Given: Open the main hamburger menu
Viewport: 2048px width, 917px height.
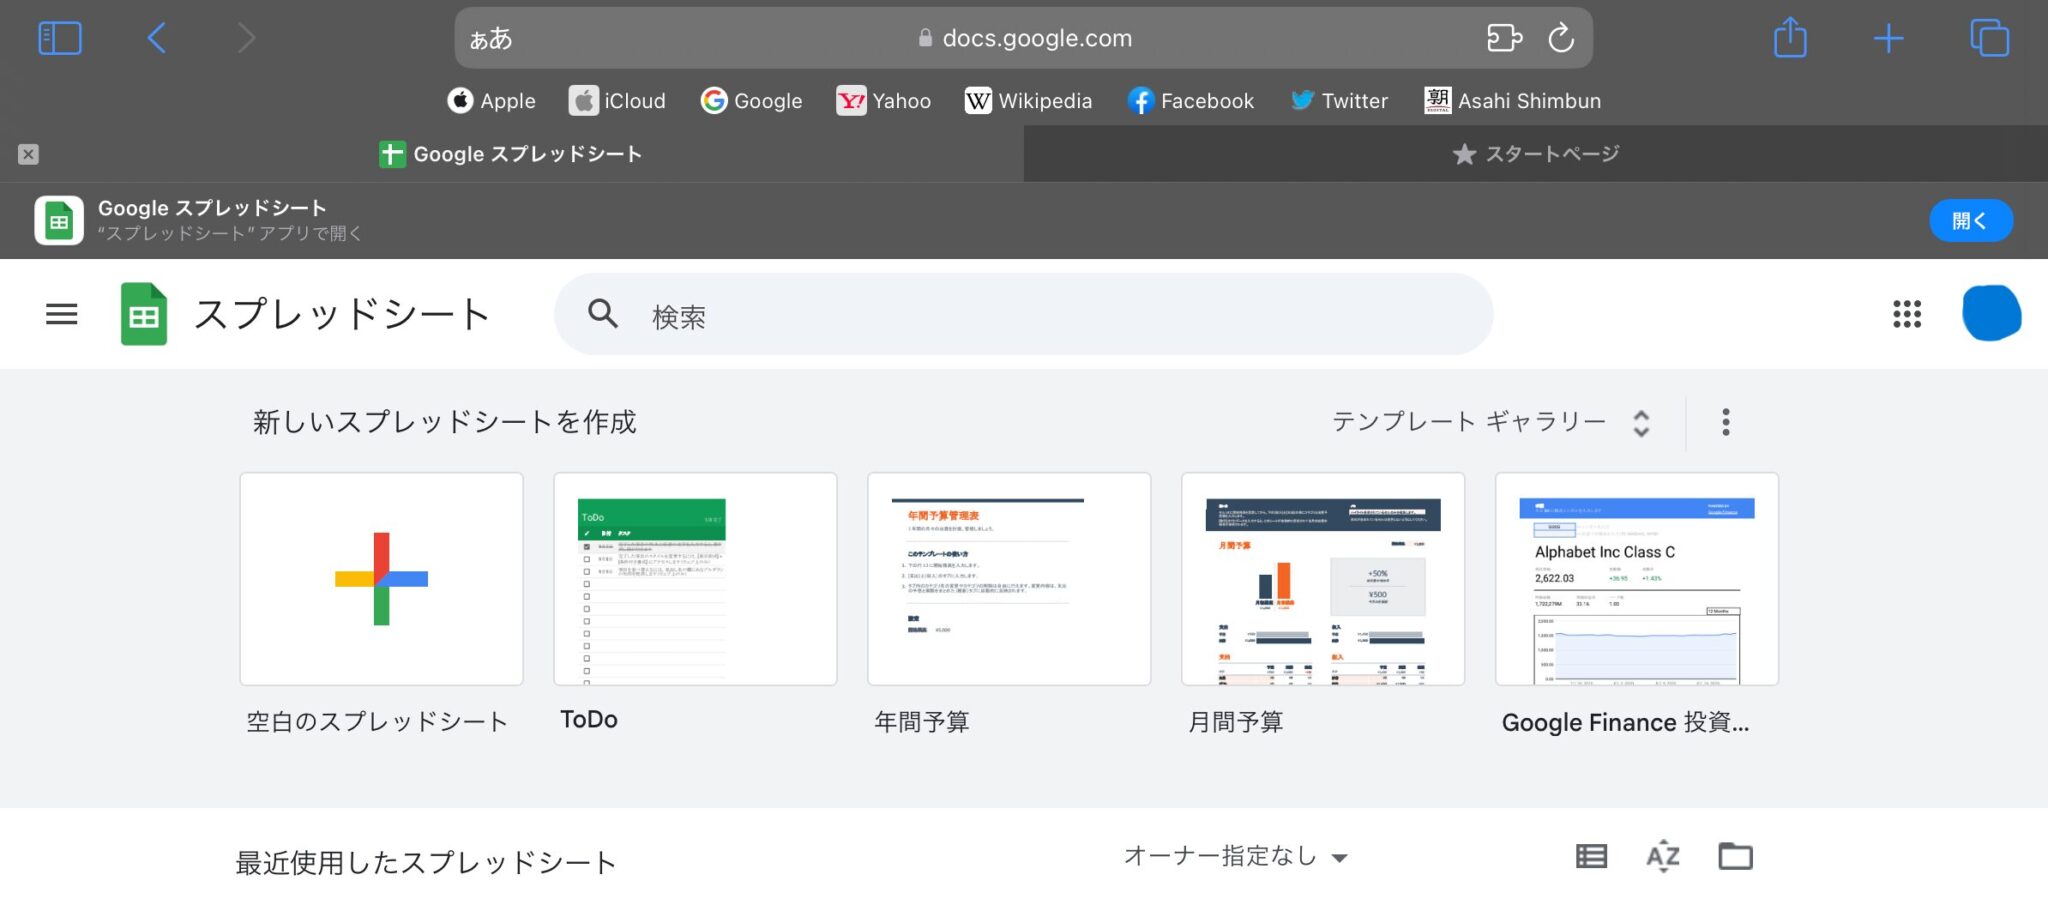Looking at the screenshot, I should [61, 315].
